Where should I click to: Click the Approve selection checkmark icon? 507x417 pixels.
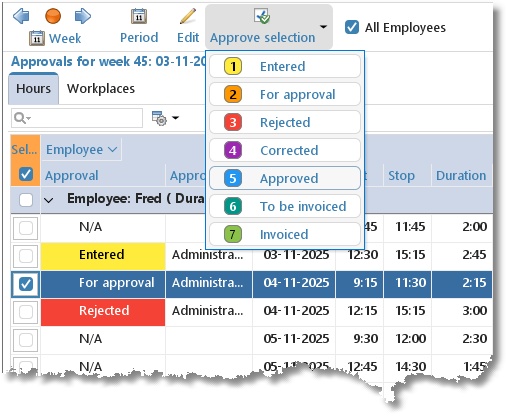pyautogui.click(x=262, y=16)
